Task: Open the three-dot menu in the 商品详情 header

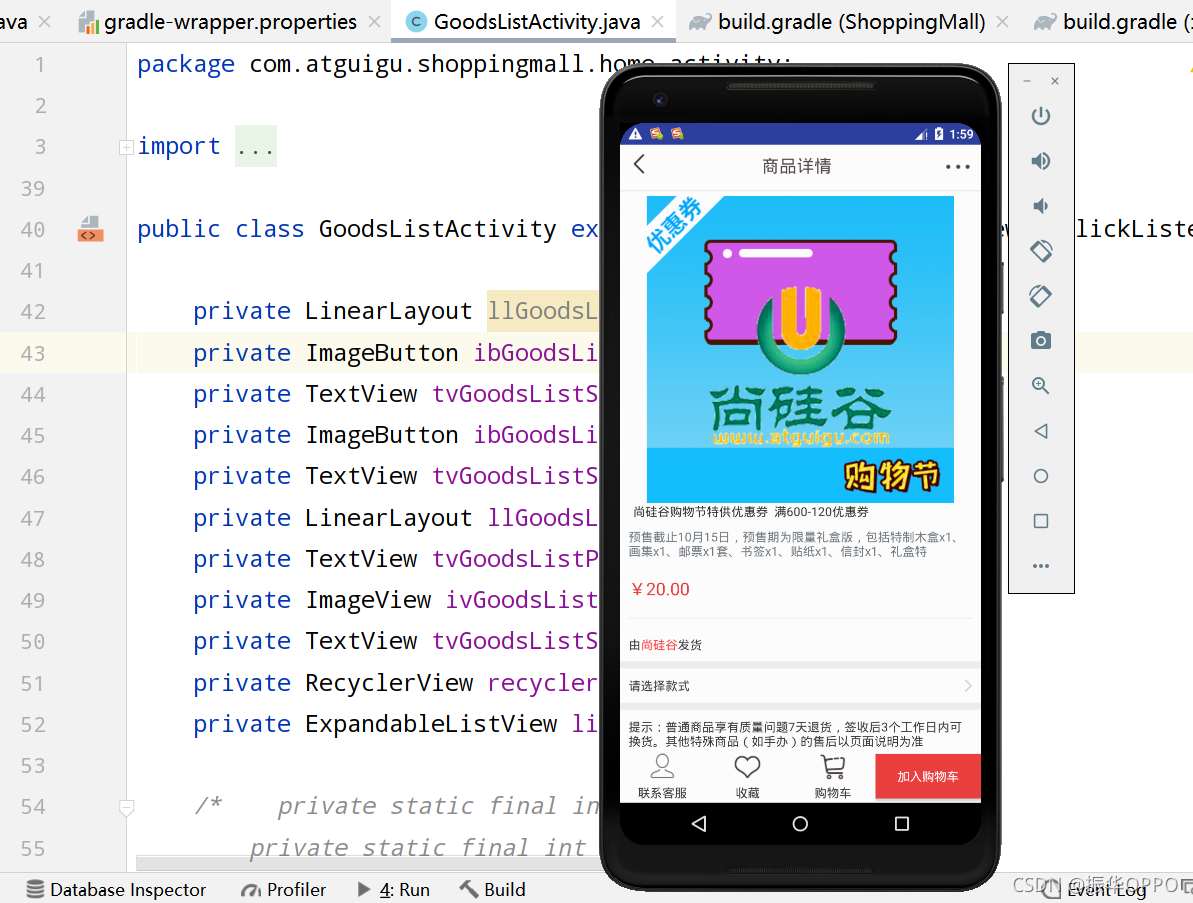Action: (x=957, y=167)
